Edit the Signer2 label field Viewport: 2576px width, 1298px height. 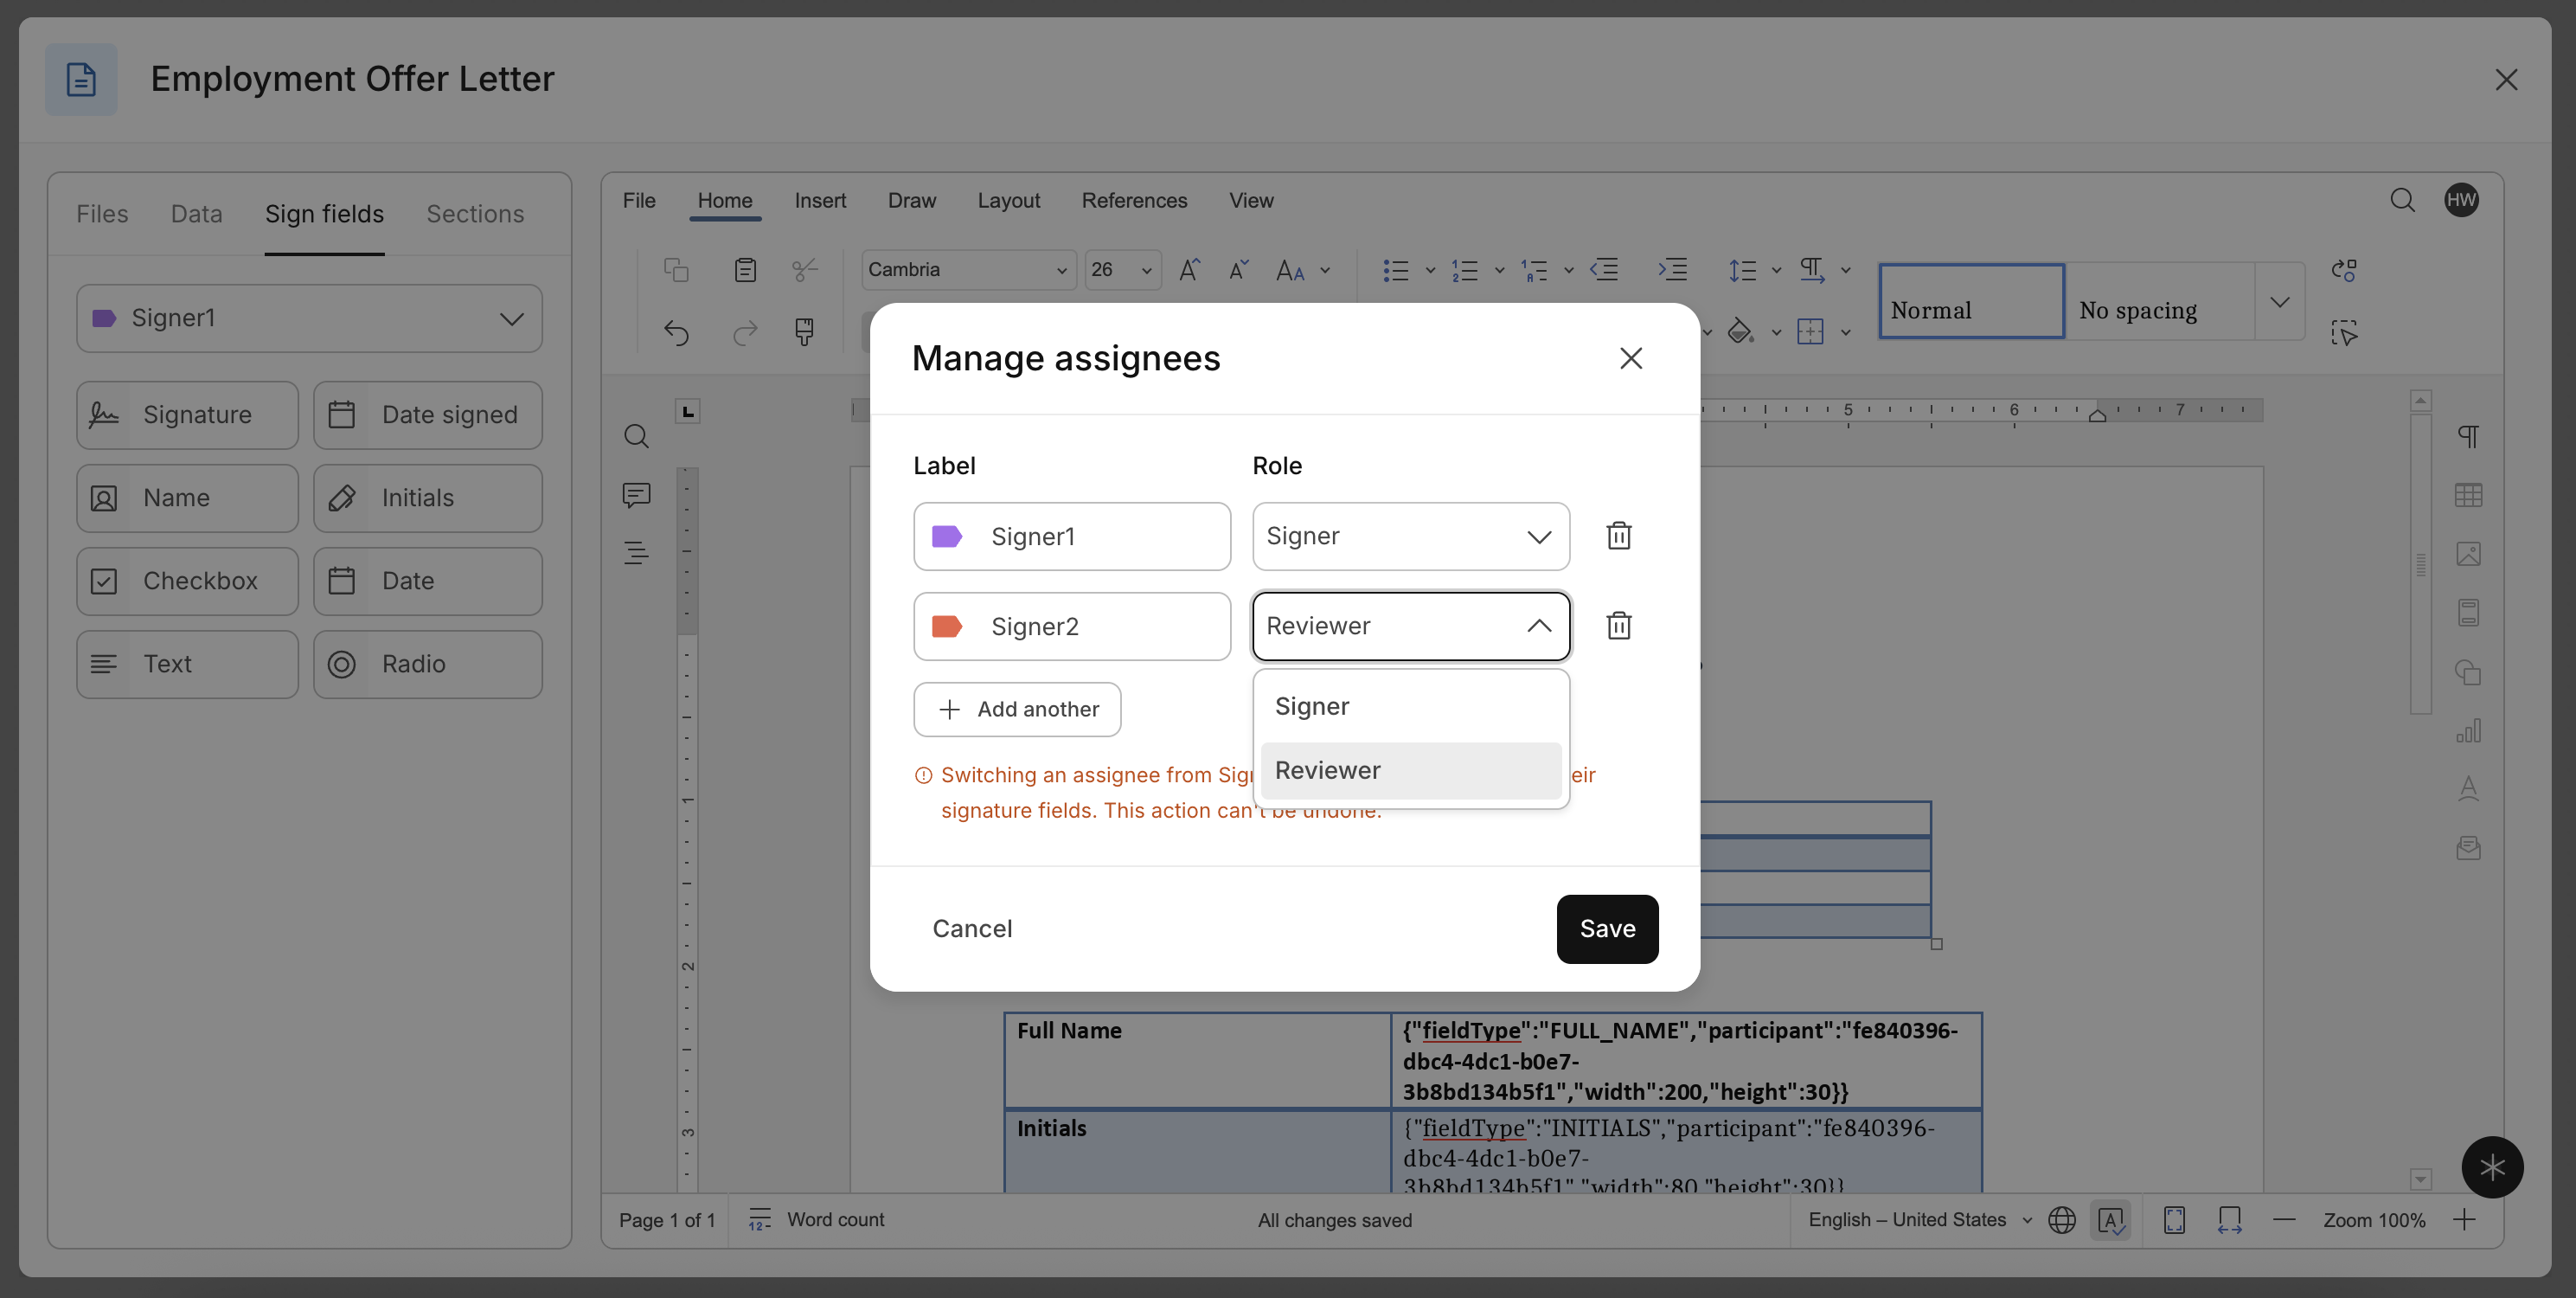point(1072,626)
